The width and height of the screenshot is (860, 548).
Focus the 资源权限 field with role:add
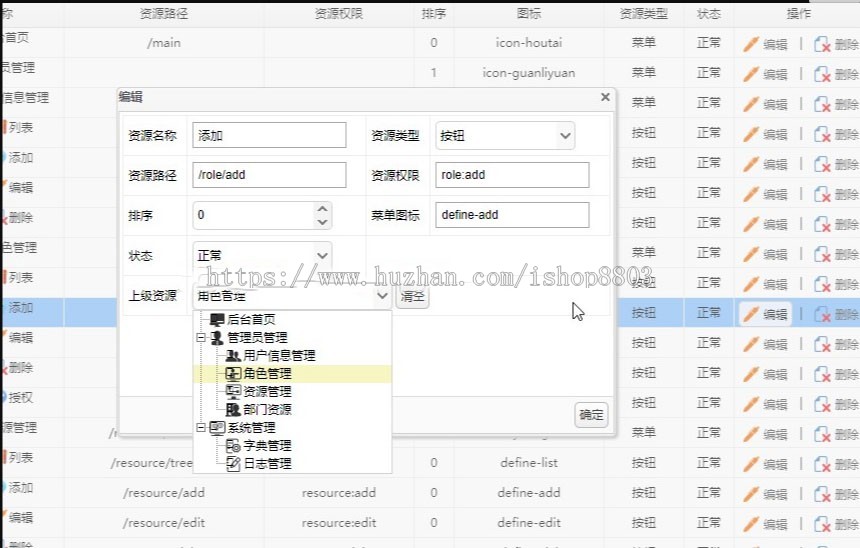(512, 175)
